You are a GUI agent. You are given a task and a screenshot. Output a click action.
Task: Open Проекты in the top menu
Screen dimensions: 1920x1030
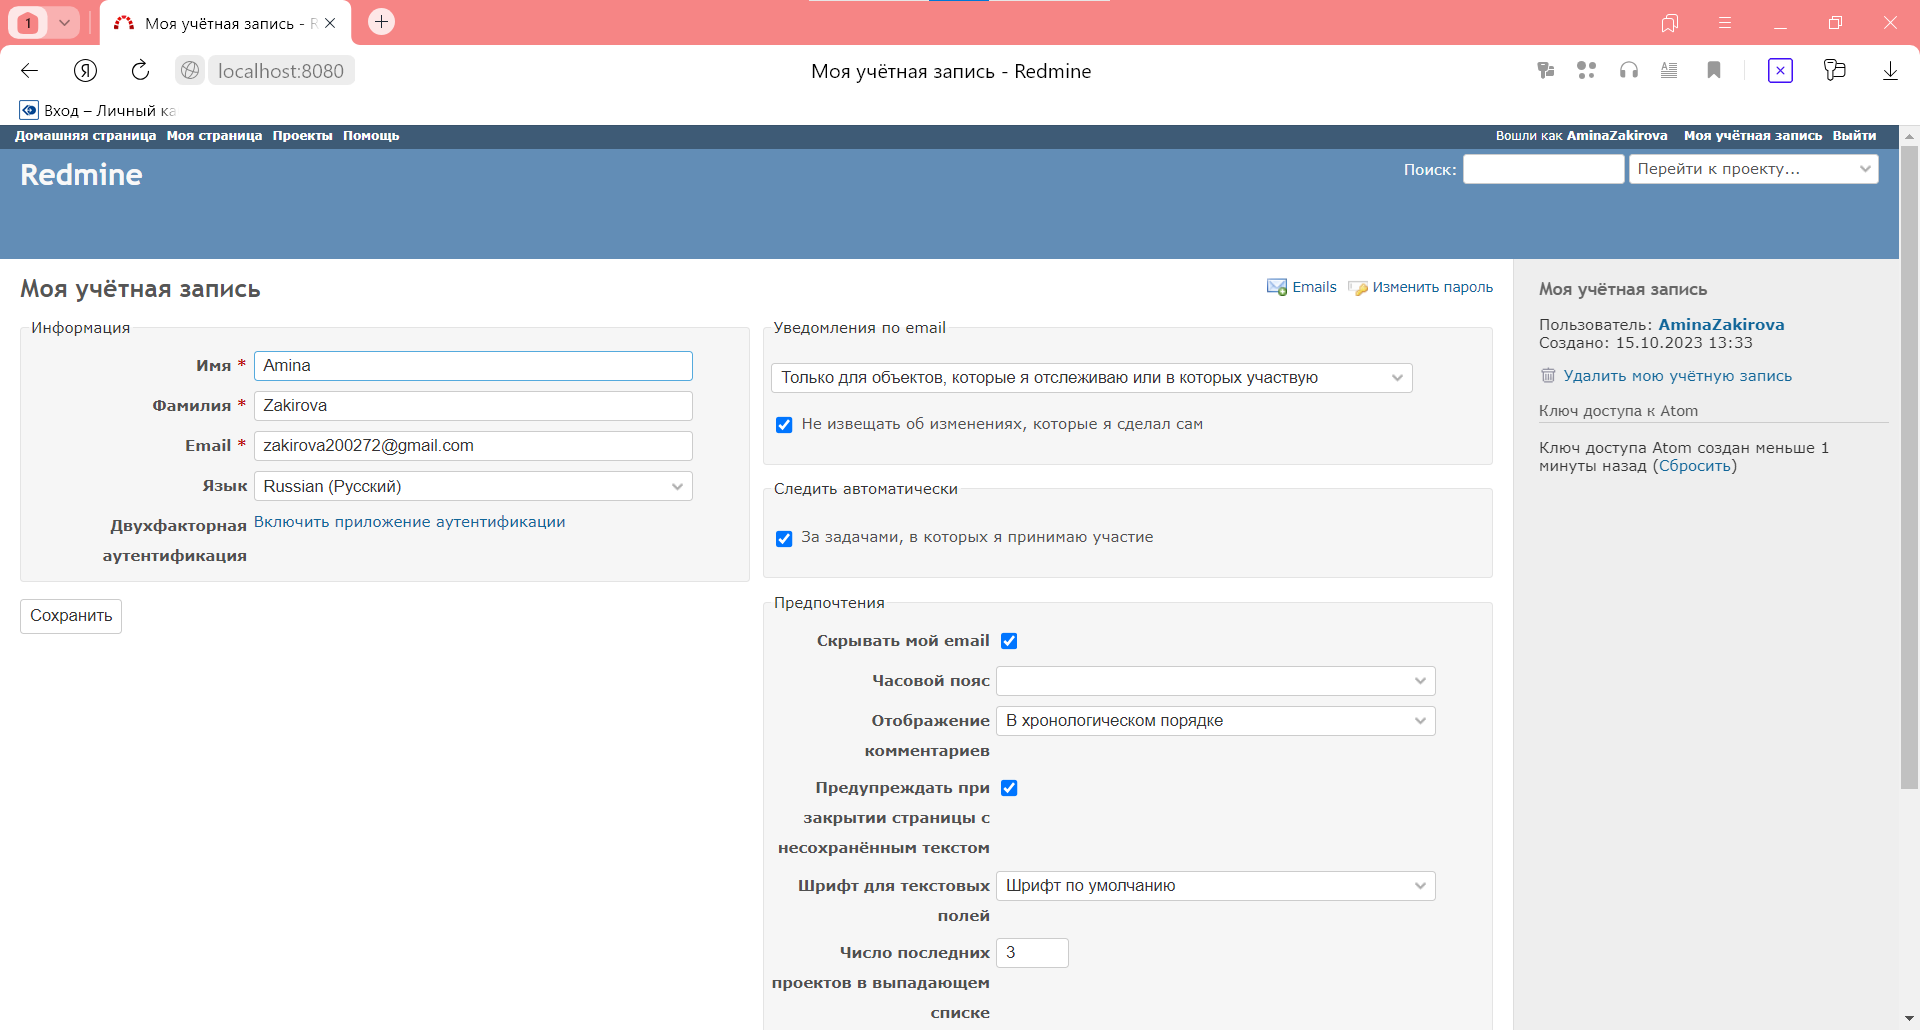(302, 136)
